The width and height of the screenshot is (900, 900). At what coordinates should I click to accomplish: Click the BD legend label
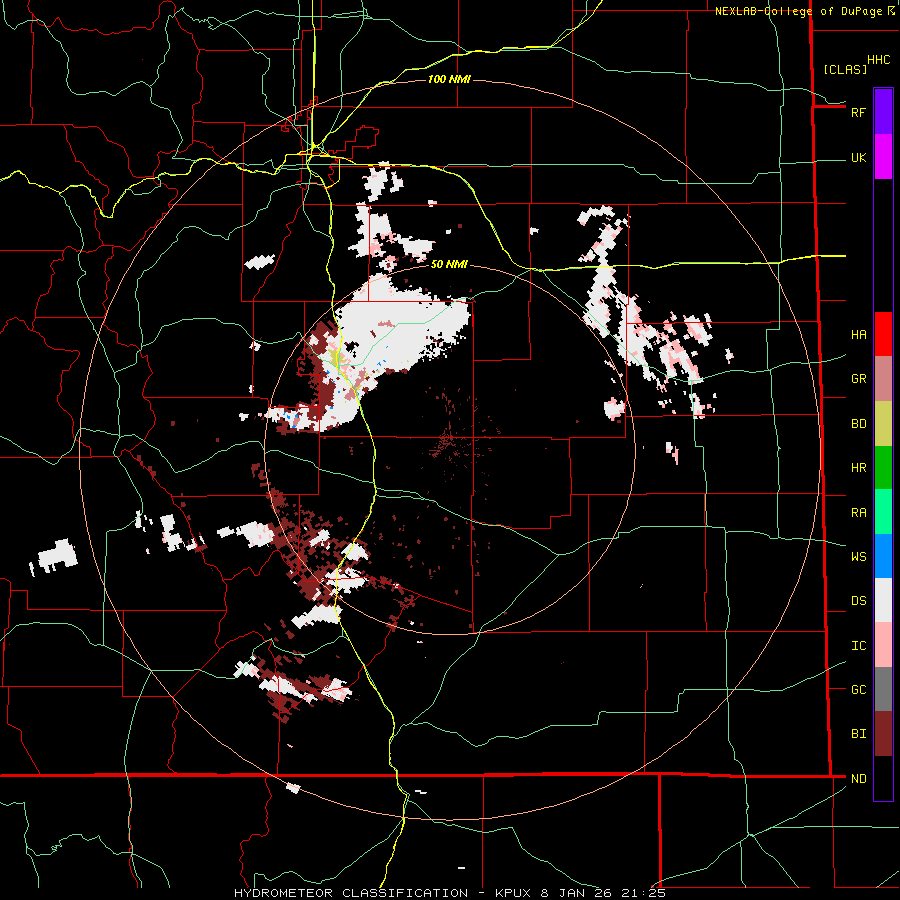(858, 424)
